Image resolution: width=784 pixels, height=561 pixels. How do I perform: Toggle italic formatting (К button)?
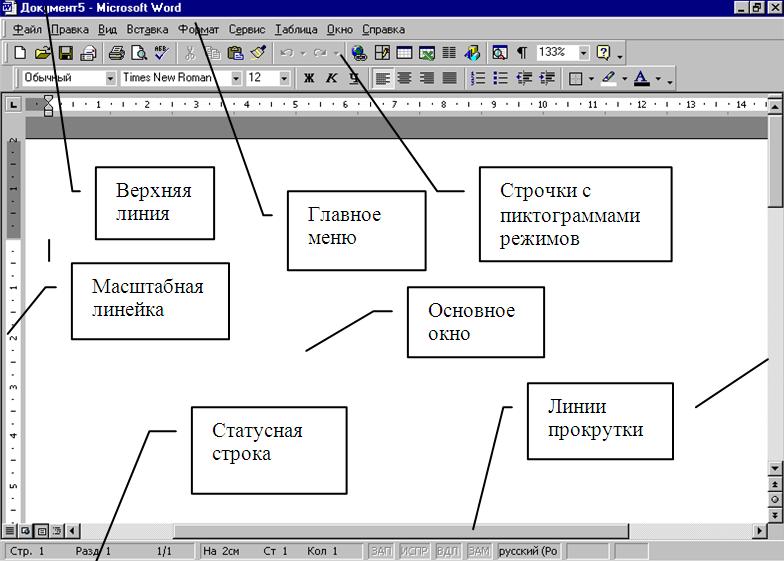point(331,78)
